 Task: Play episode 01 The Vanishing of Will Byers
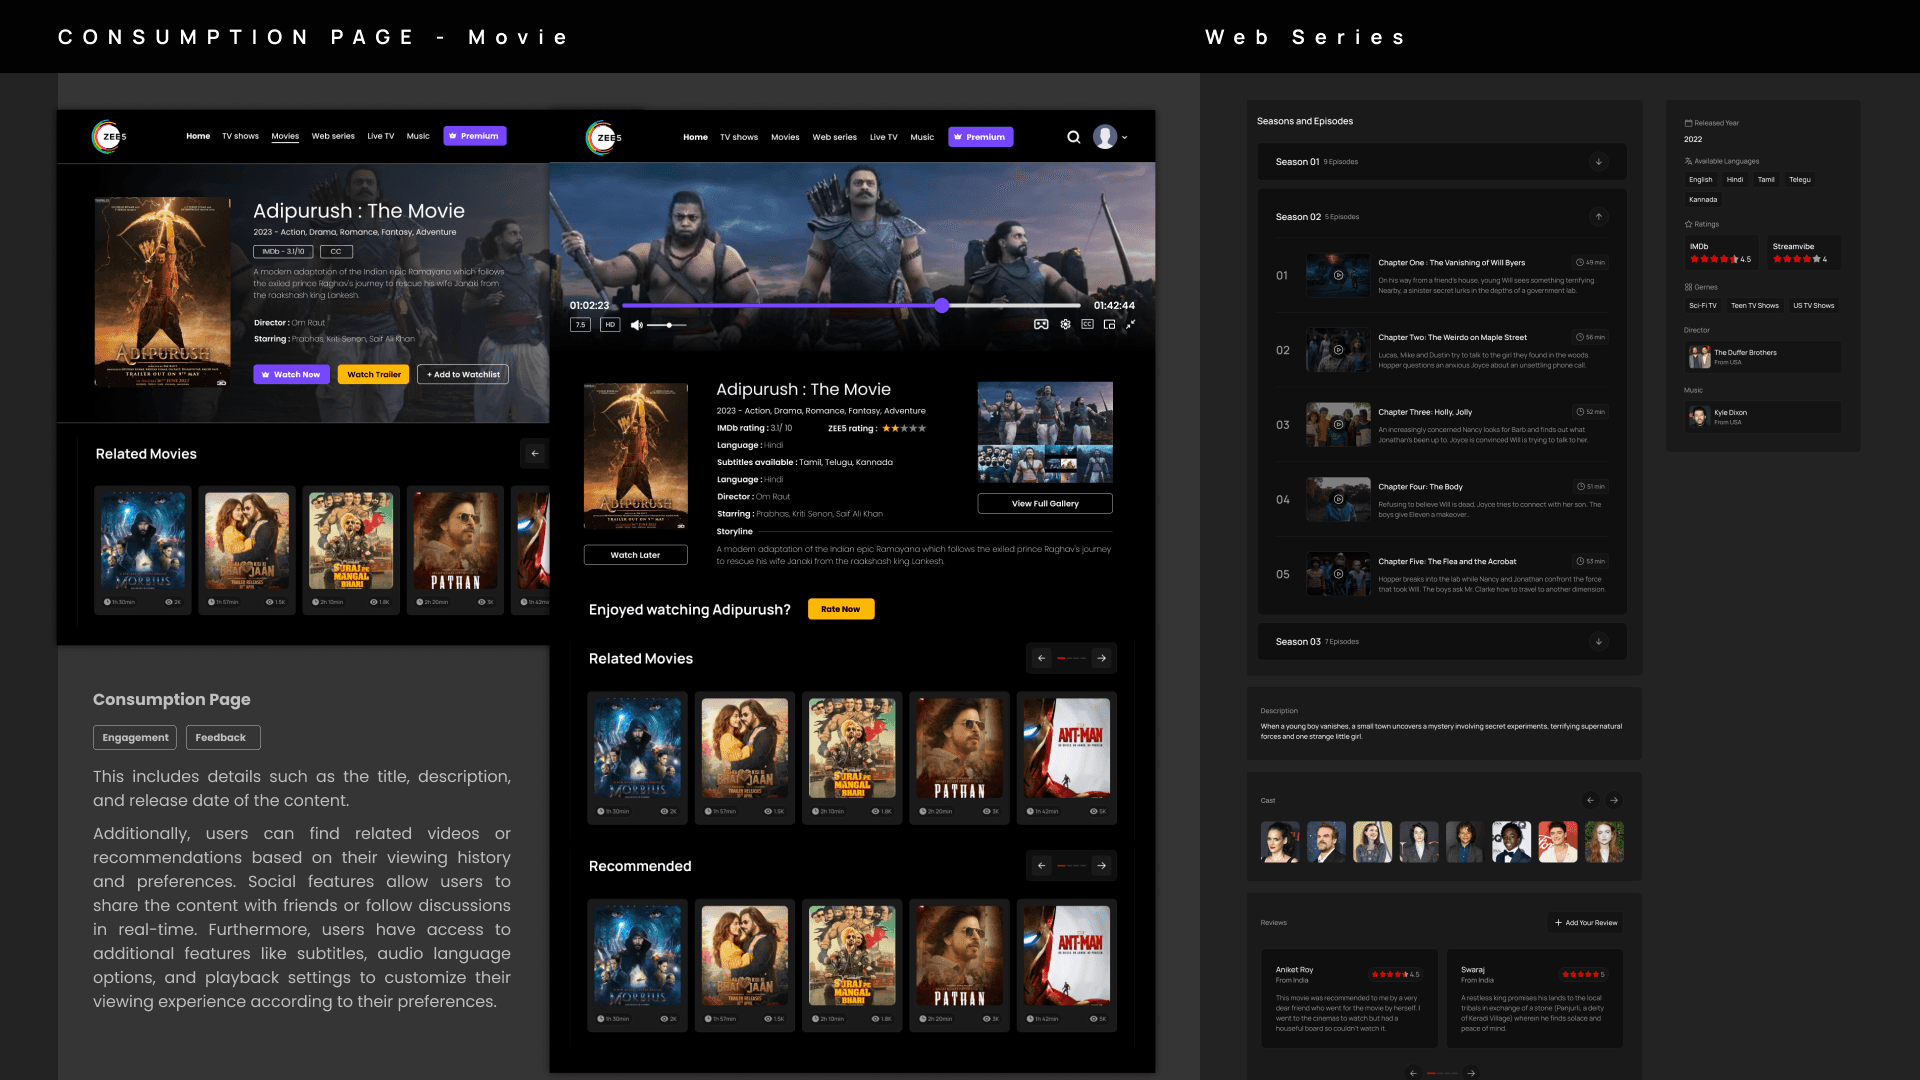1338,275
